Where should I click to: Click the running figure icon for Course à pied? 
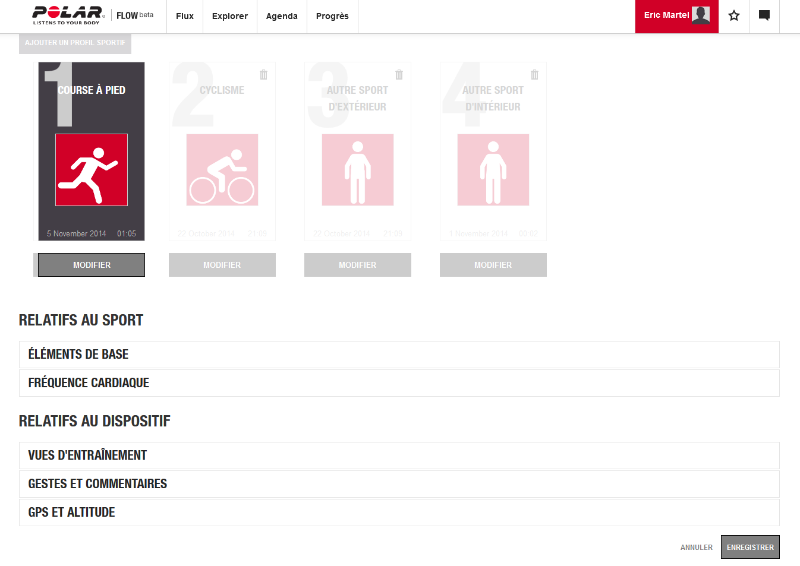[x=91, y=169]
